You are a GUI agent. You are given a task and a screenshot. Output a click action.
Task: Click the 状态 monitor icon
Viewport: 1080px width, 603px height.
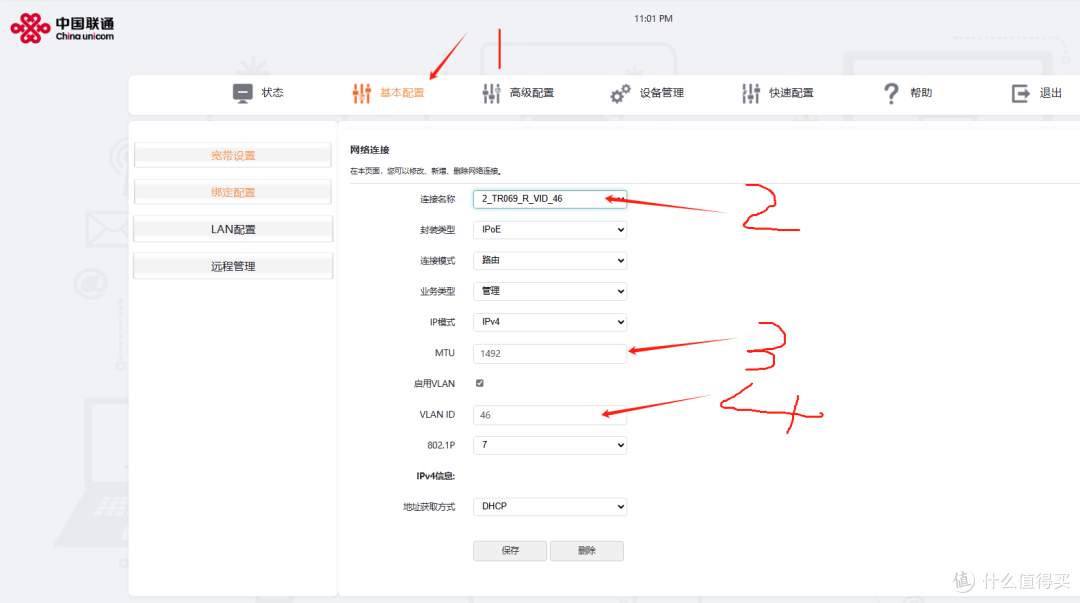242,93
